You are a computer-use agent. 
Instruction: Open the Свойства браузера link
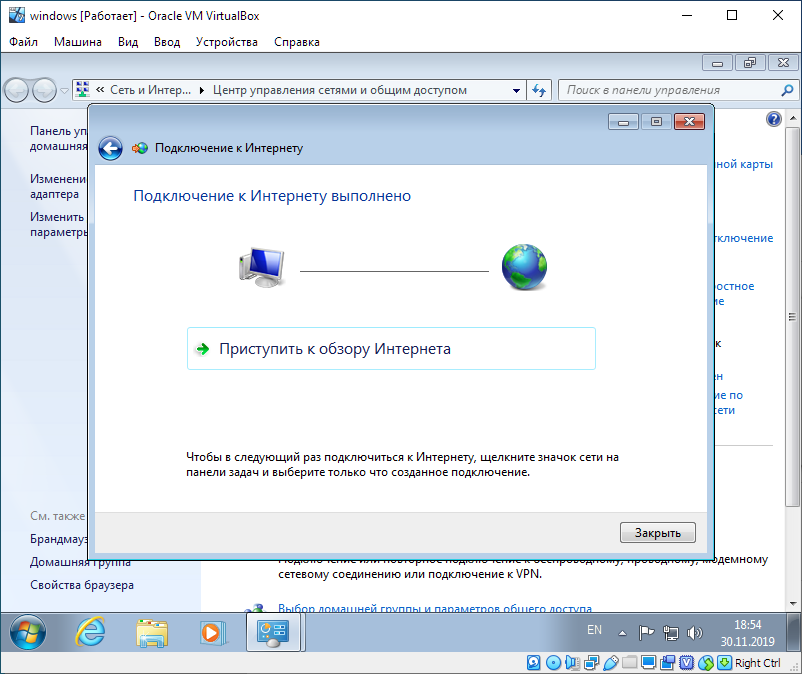[82, 585]
